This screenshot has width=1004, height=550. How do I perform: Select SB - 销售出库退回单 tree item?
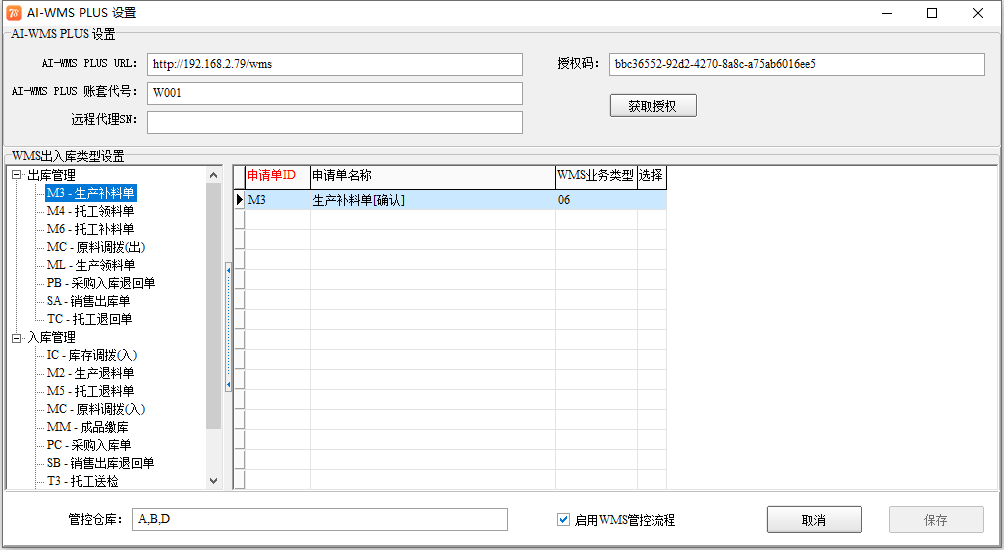pos(101,462)
